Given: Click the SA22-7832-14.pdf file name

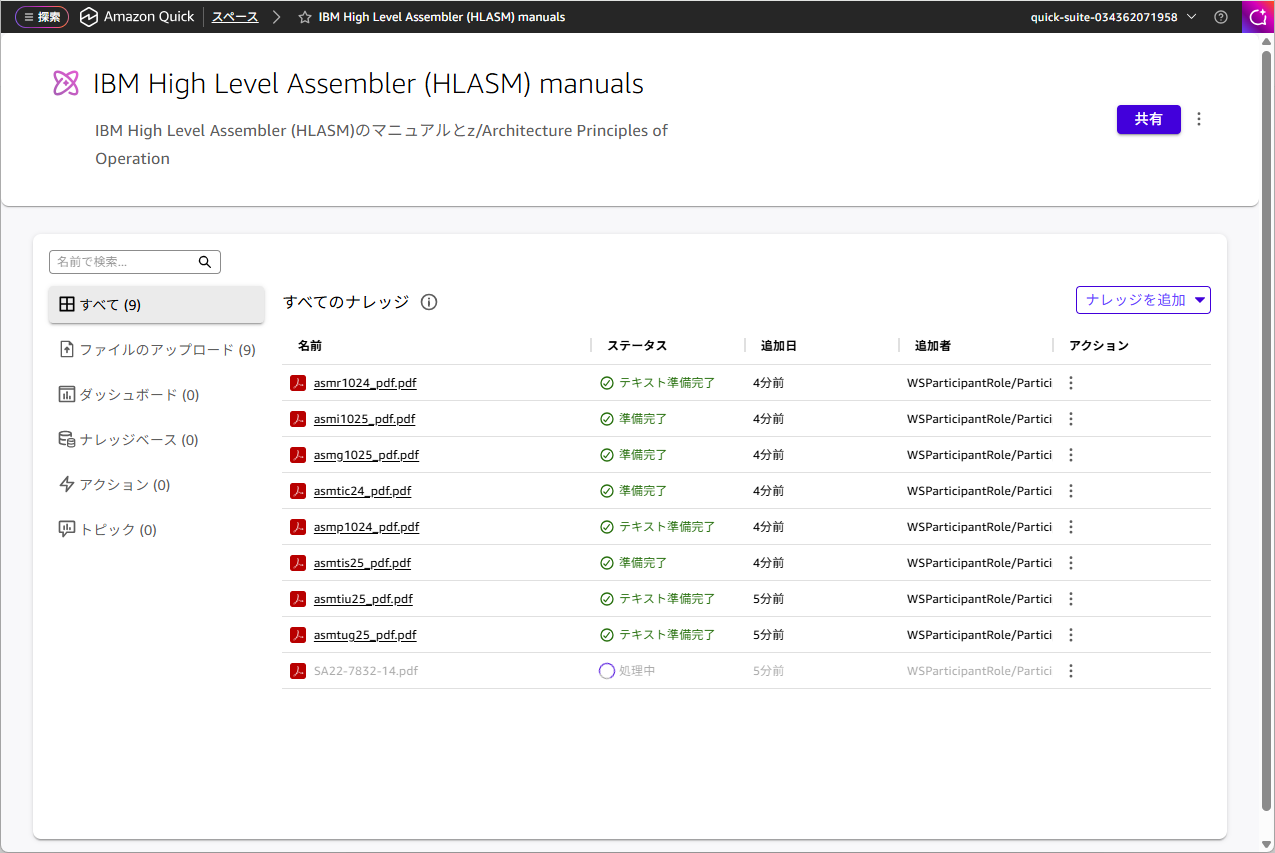Looking at the screenshot, I should pos(366,671).
